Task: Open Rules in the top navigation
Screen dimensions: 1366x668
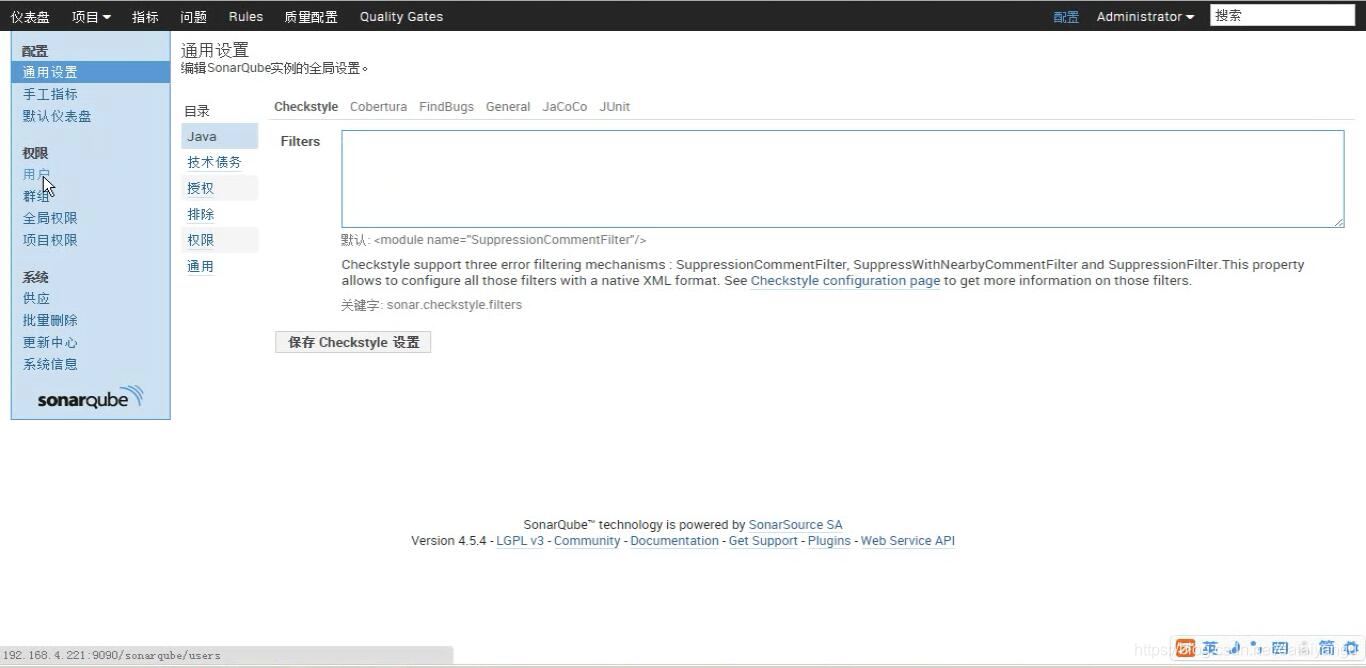Action: point(246,16)
